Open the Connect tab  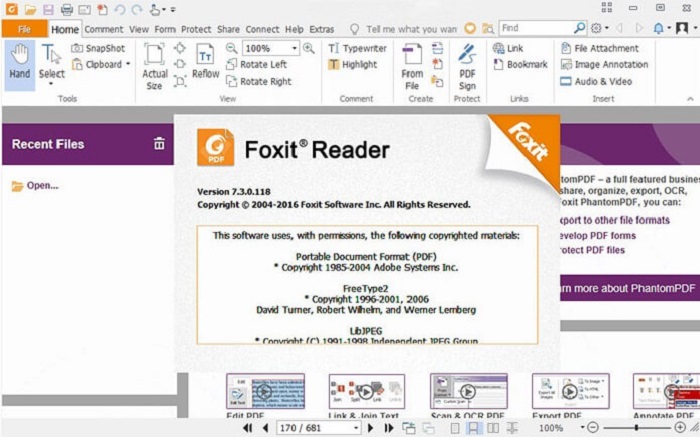262,29
